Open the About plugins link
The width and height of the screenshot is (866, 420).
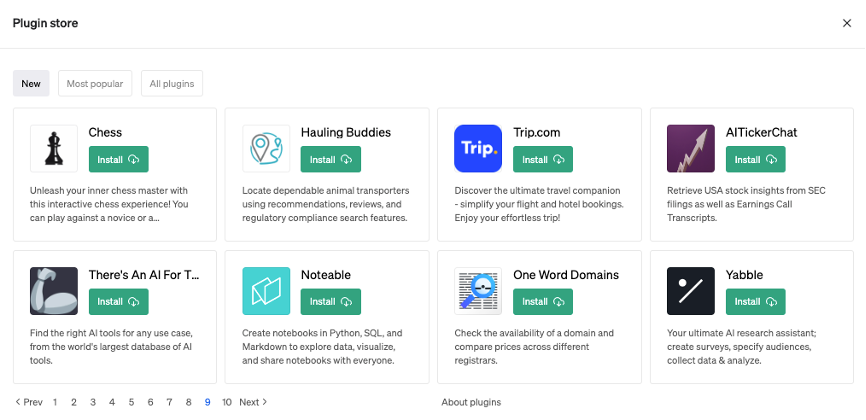point(471,402)
